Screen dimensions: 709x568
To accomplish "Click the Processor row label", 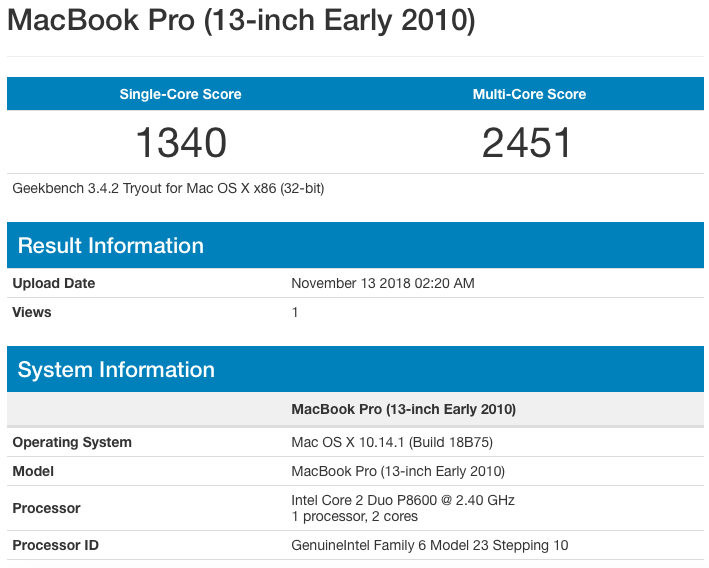I will pos(46,508).
